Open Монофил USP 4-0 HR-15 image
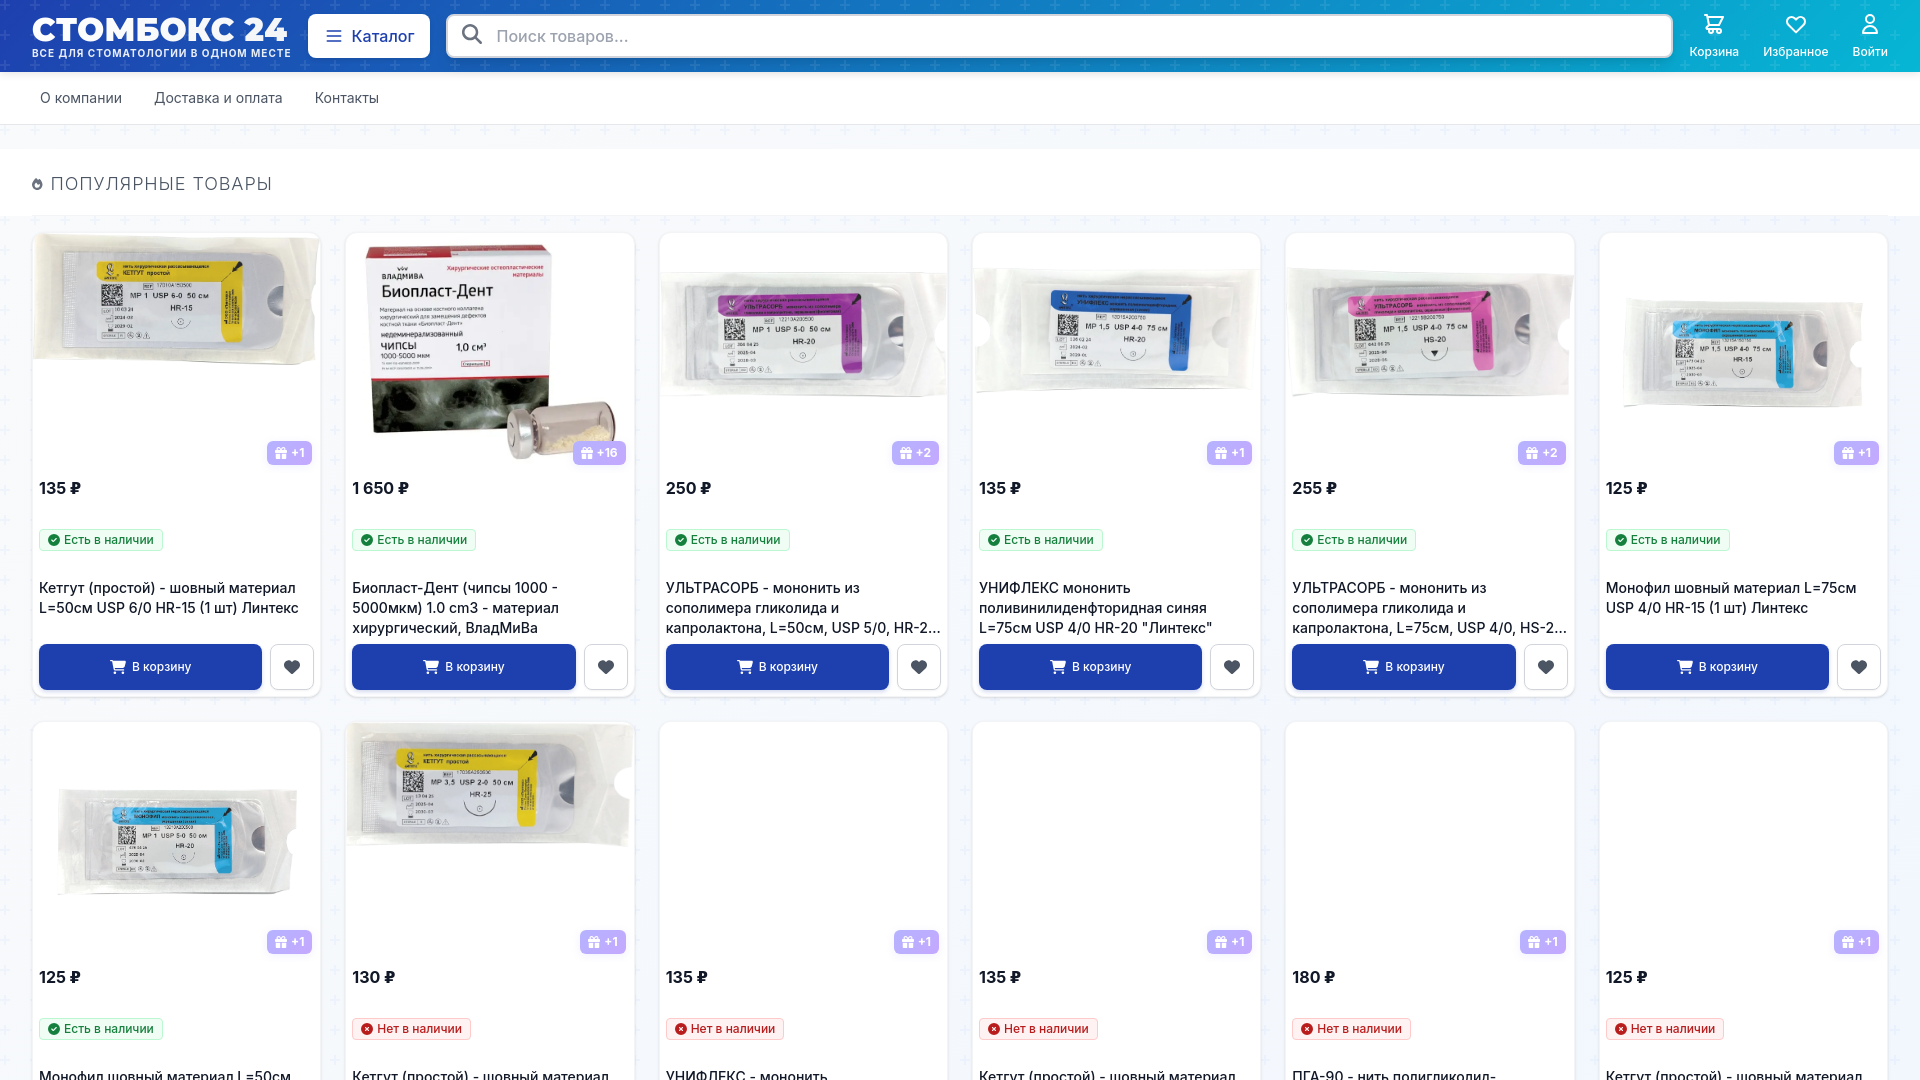 (1743, 353)
